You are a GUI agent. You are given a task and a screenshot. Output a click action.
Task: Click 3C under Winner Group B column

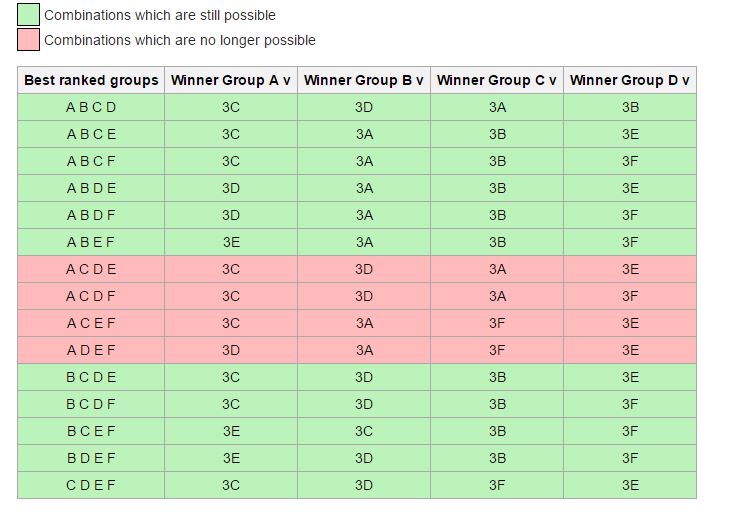pos(364,431)
